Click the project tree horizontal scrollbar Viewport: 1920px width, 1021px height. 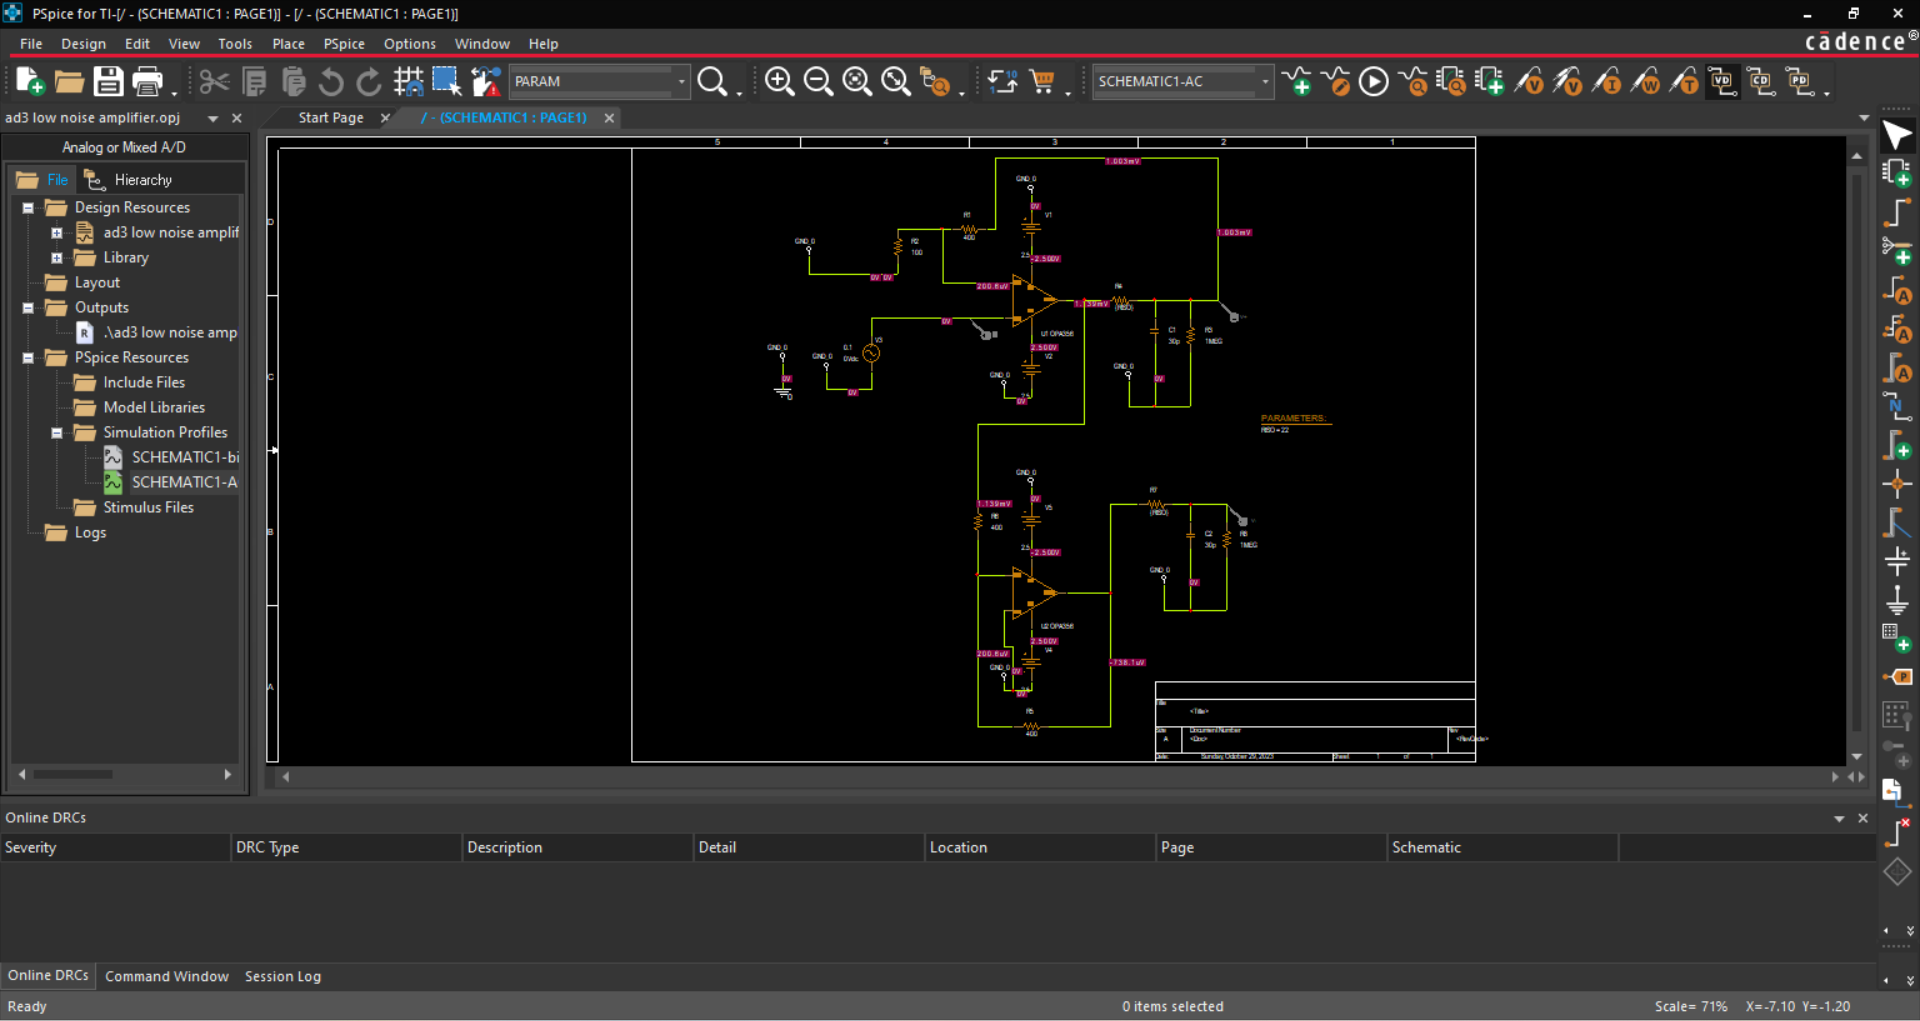coord(73,774)
